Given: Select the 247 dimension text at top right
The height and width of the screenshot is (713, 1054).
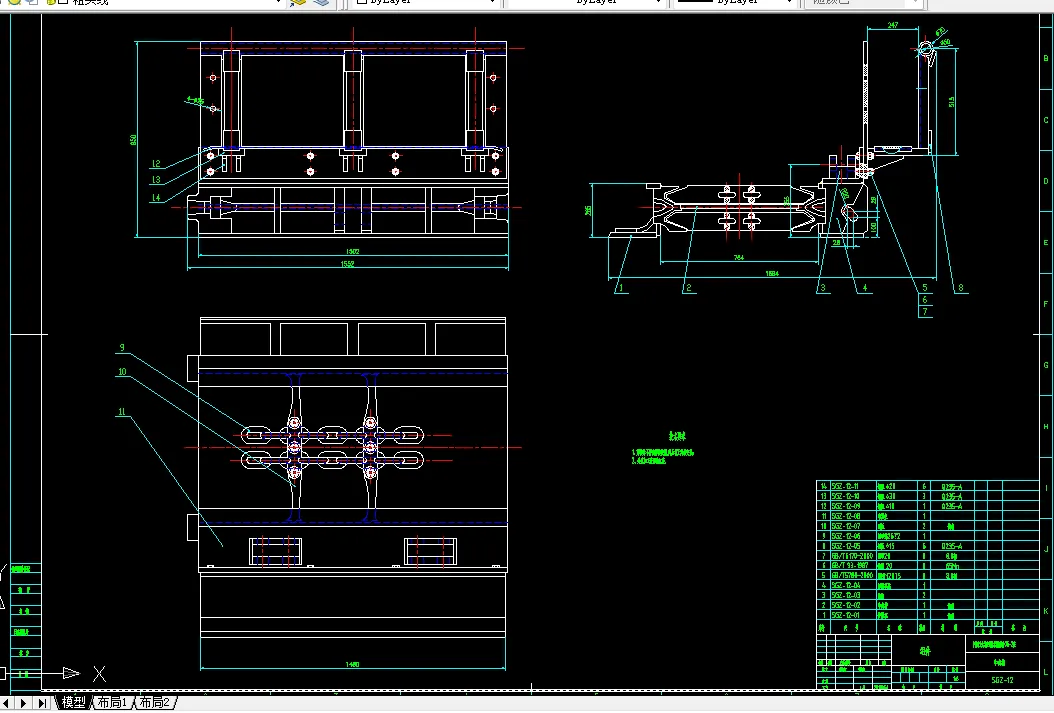Looking at the screenshot, I should pos(893,25).
